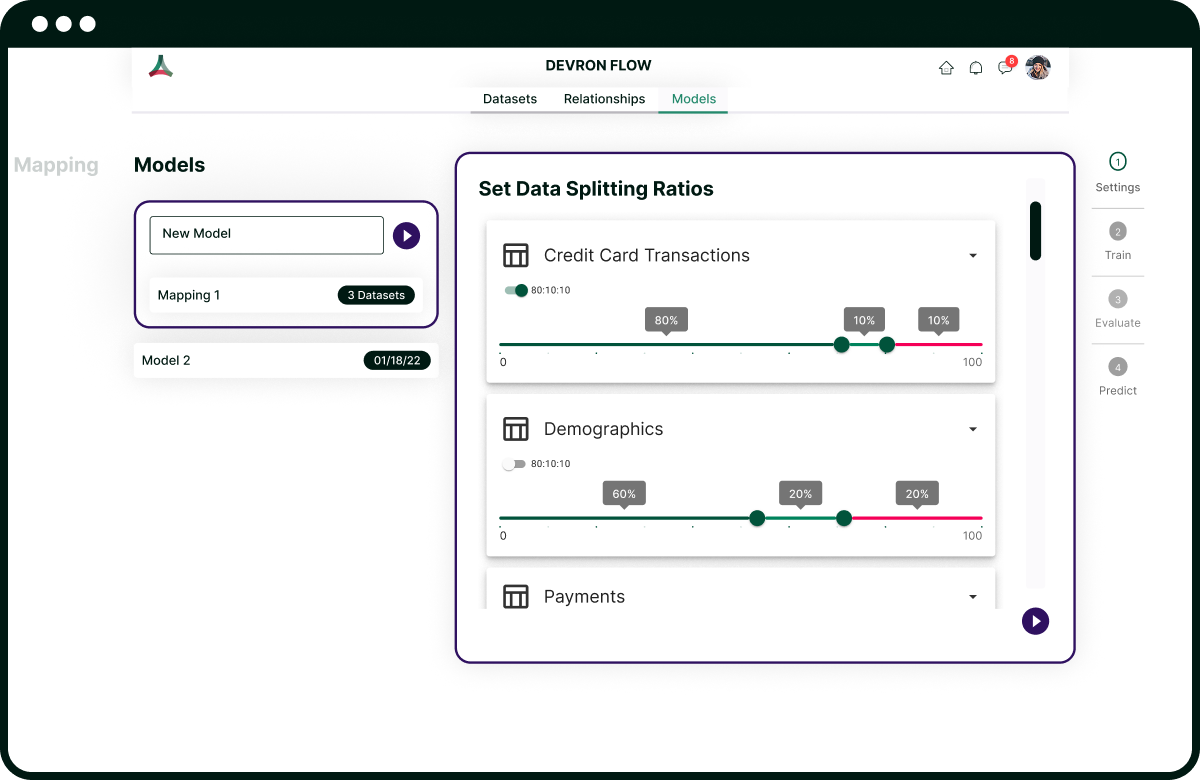The height and width of the screenshot is (780, 1200).
Task: Switch to the Relationships tab
Action: (604, 99)
